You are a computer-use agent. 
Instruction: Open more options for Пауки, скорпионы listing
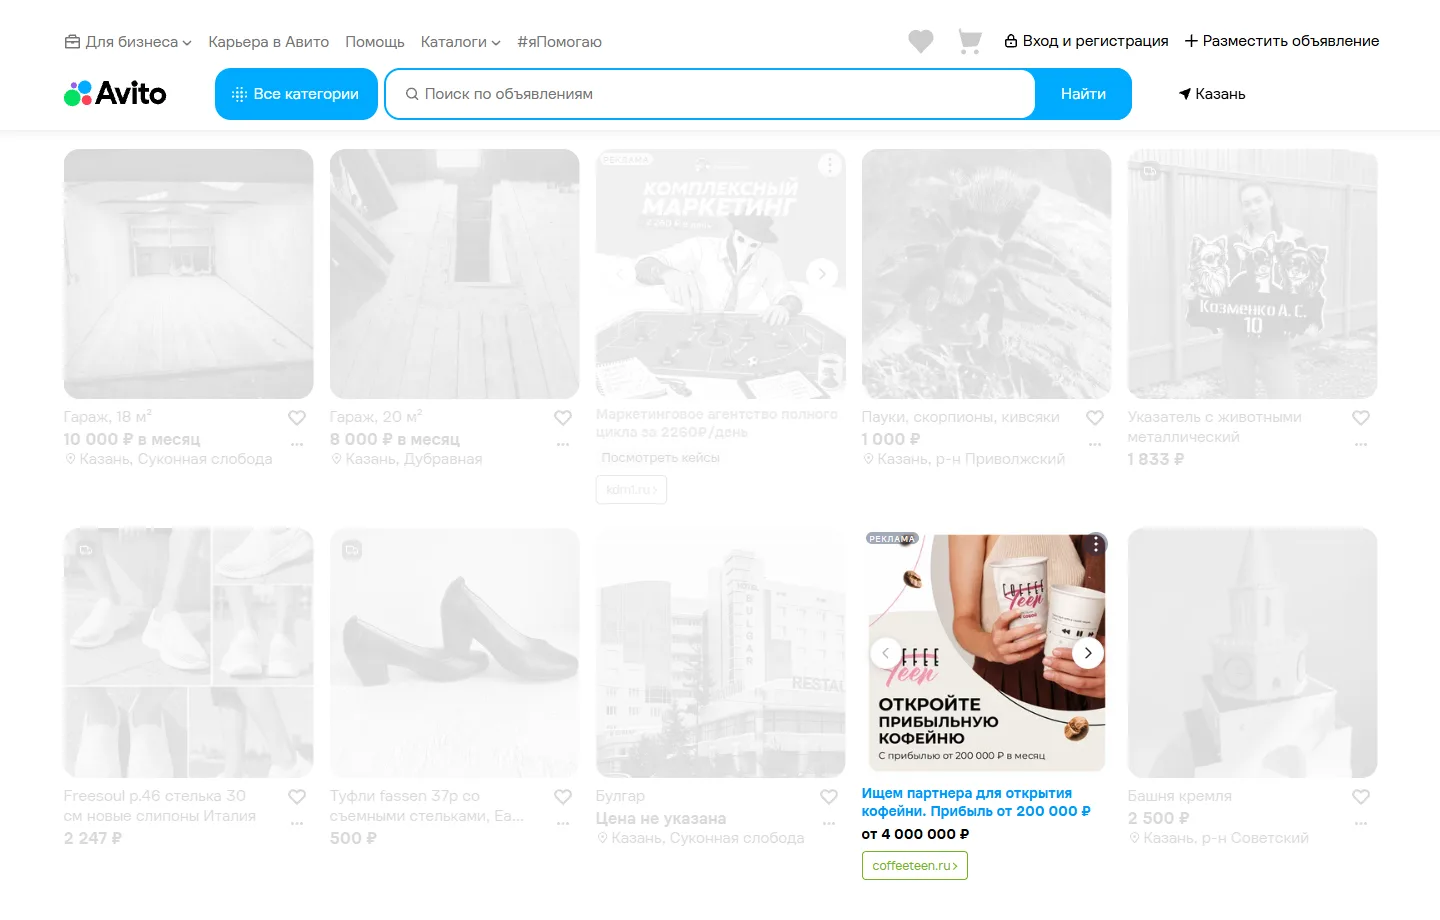(x=1095, y=444)
